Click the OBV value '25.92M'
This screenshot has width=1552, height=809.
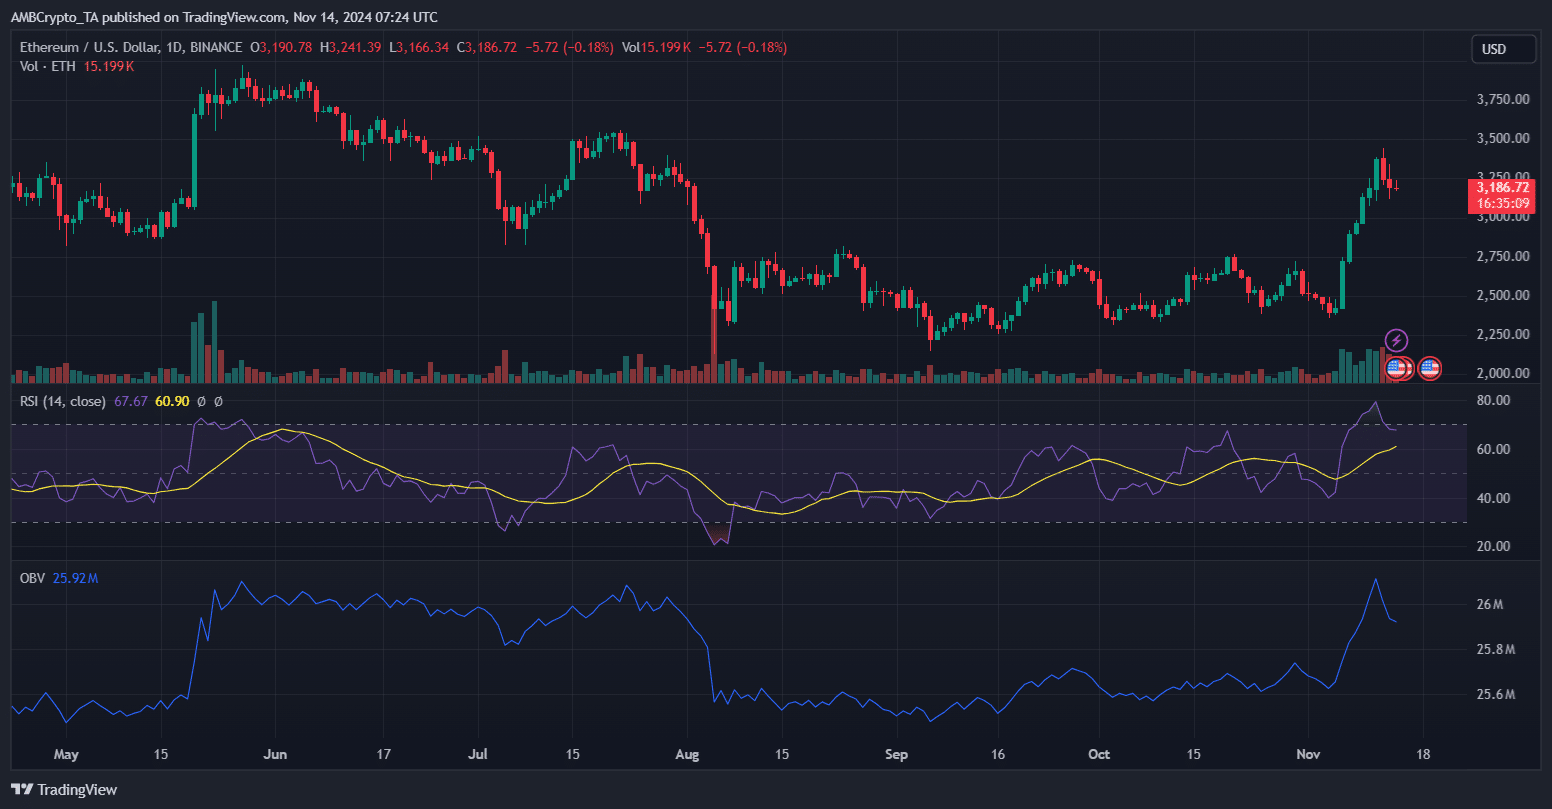pos(74,578)
